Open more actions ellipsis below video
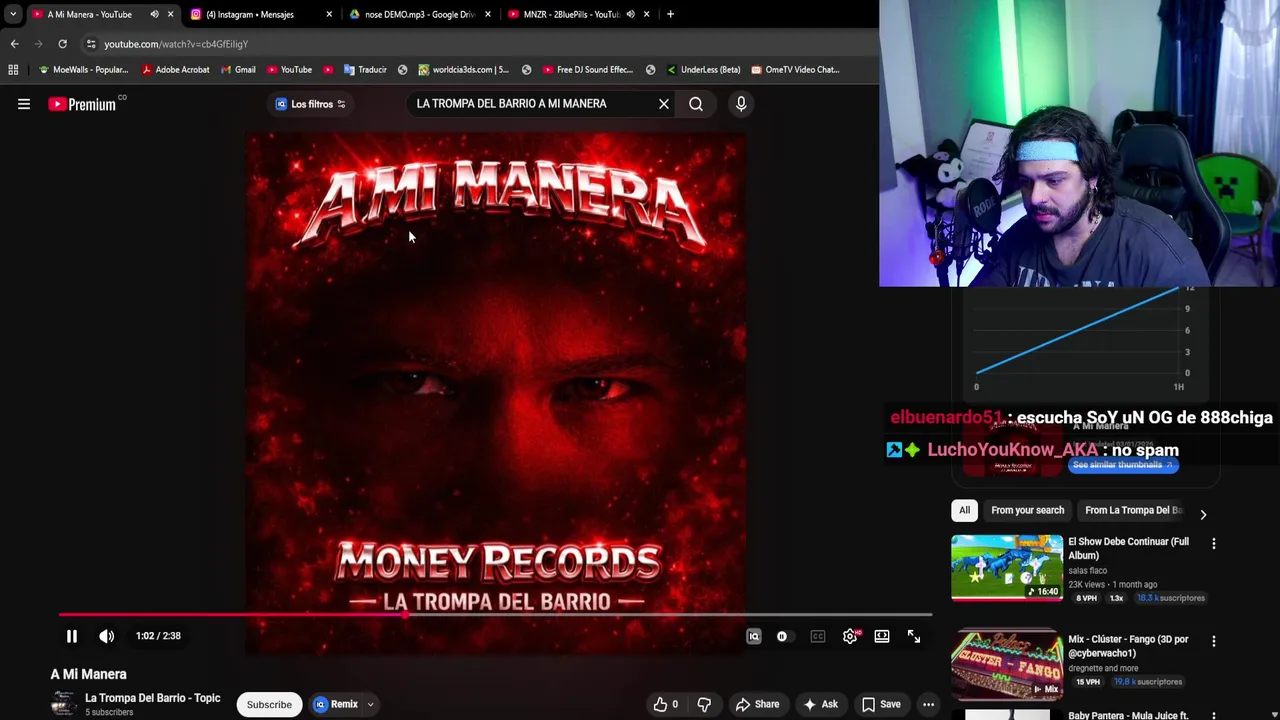1280x720 pixels. (x=928, y=704)
